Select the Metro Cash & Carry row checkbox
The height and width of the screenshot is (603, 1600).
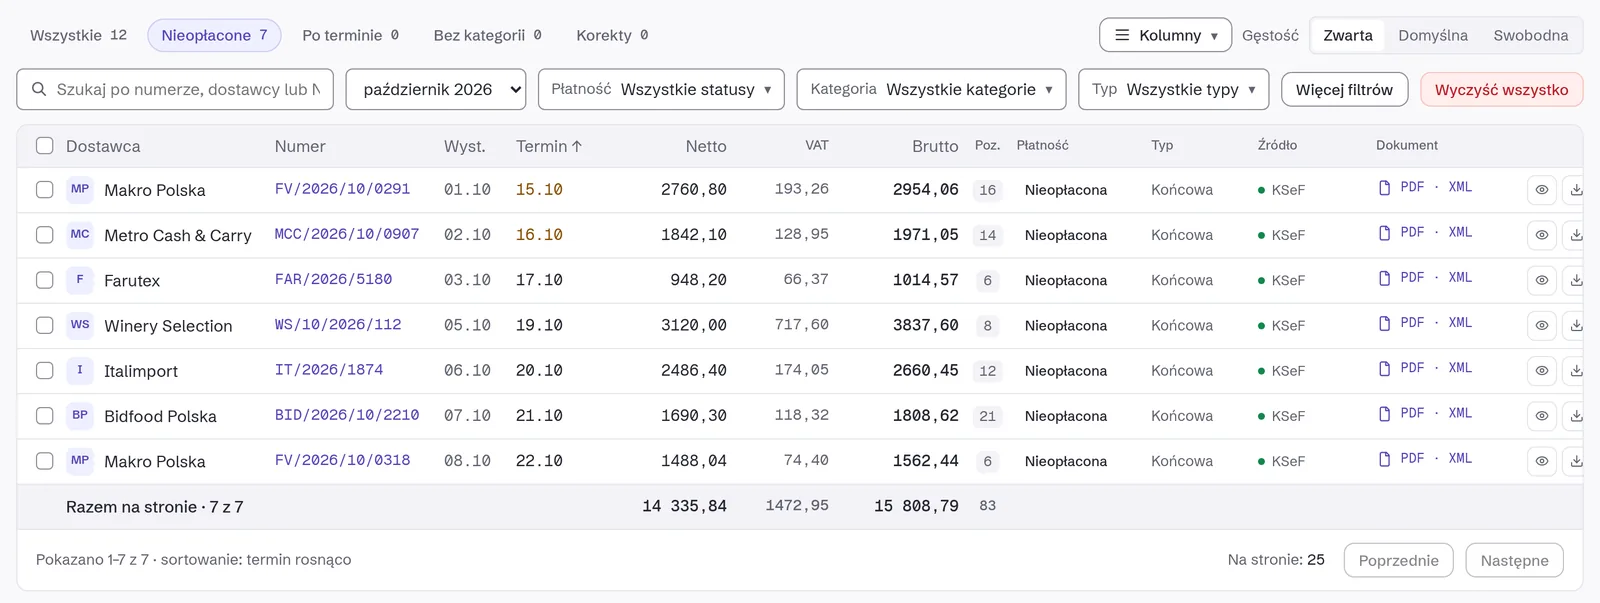44,235
